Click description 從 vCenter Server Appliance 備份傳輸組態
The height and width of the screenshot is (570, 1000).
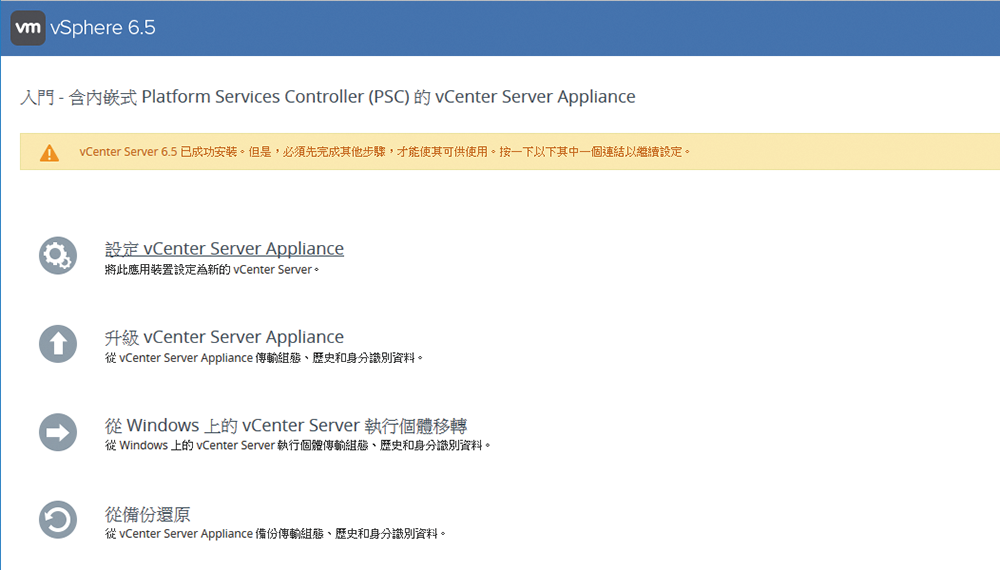click(x=276, y=534)
